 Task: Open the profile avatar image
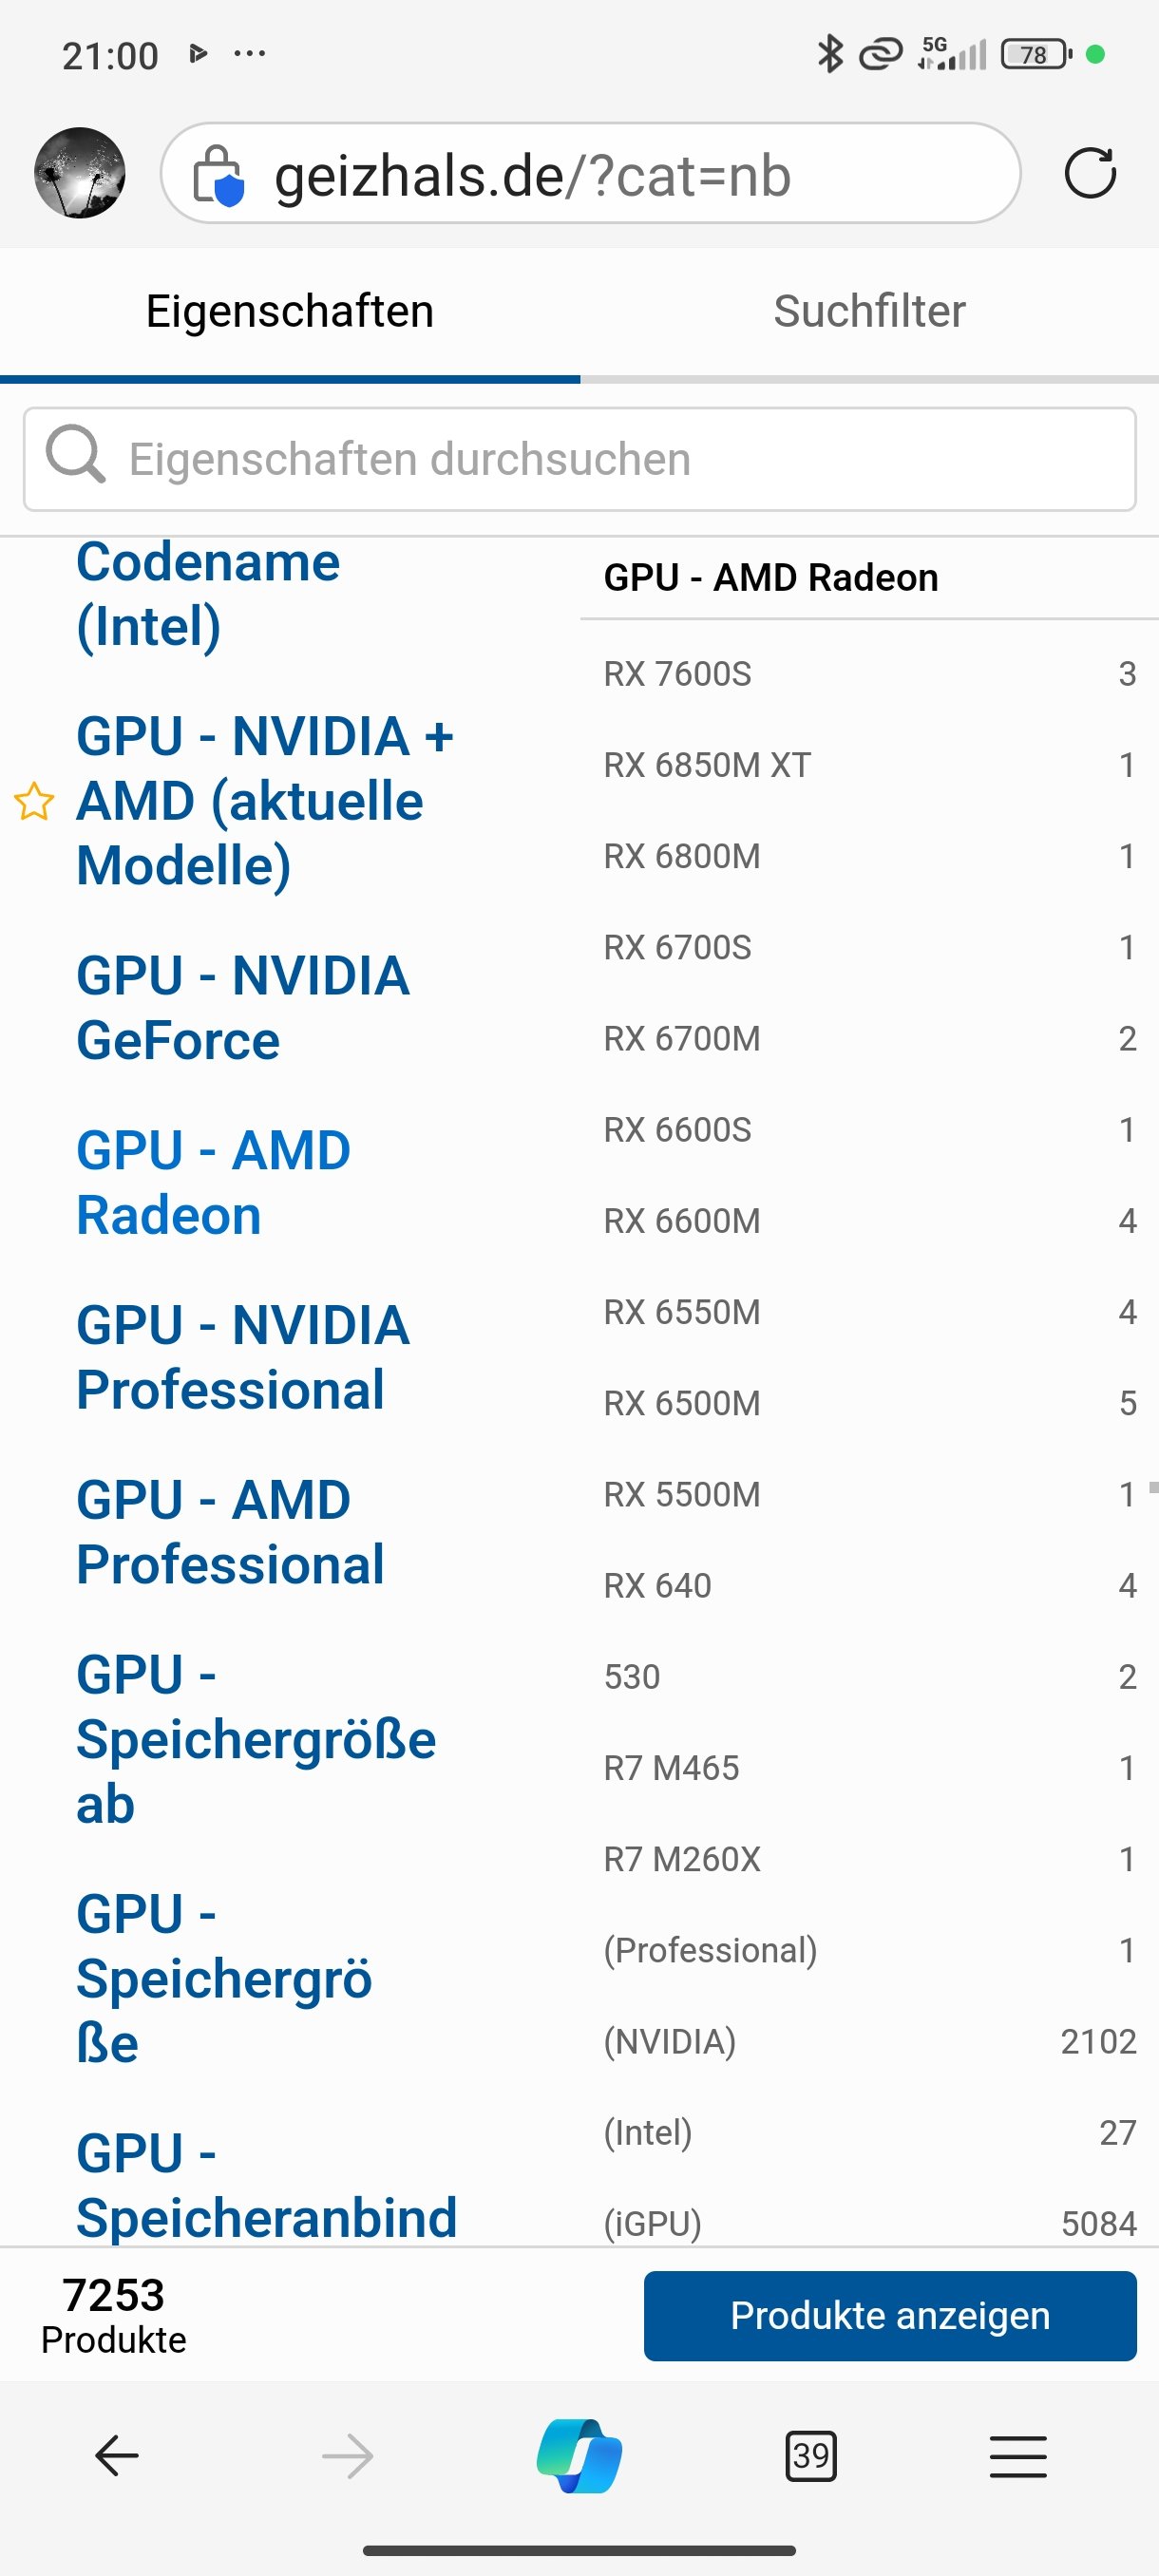pyautogui.click(x=77, y=173)
